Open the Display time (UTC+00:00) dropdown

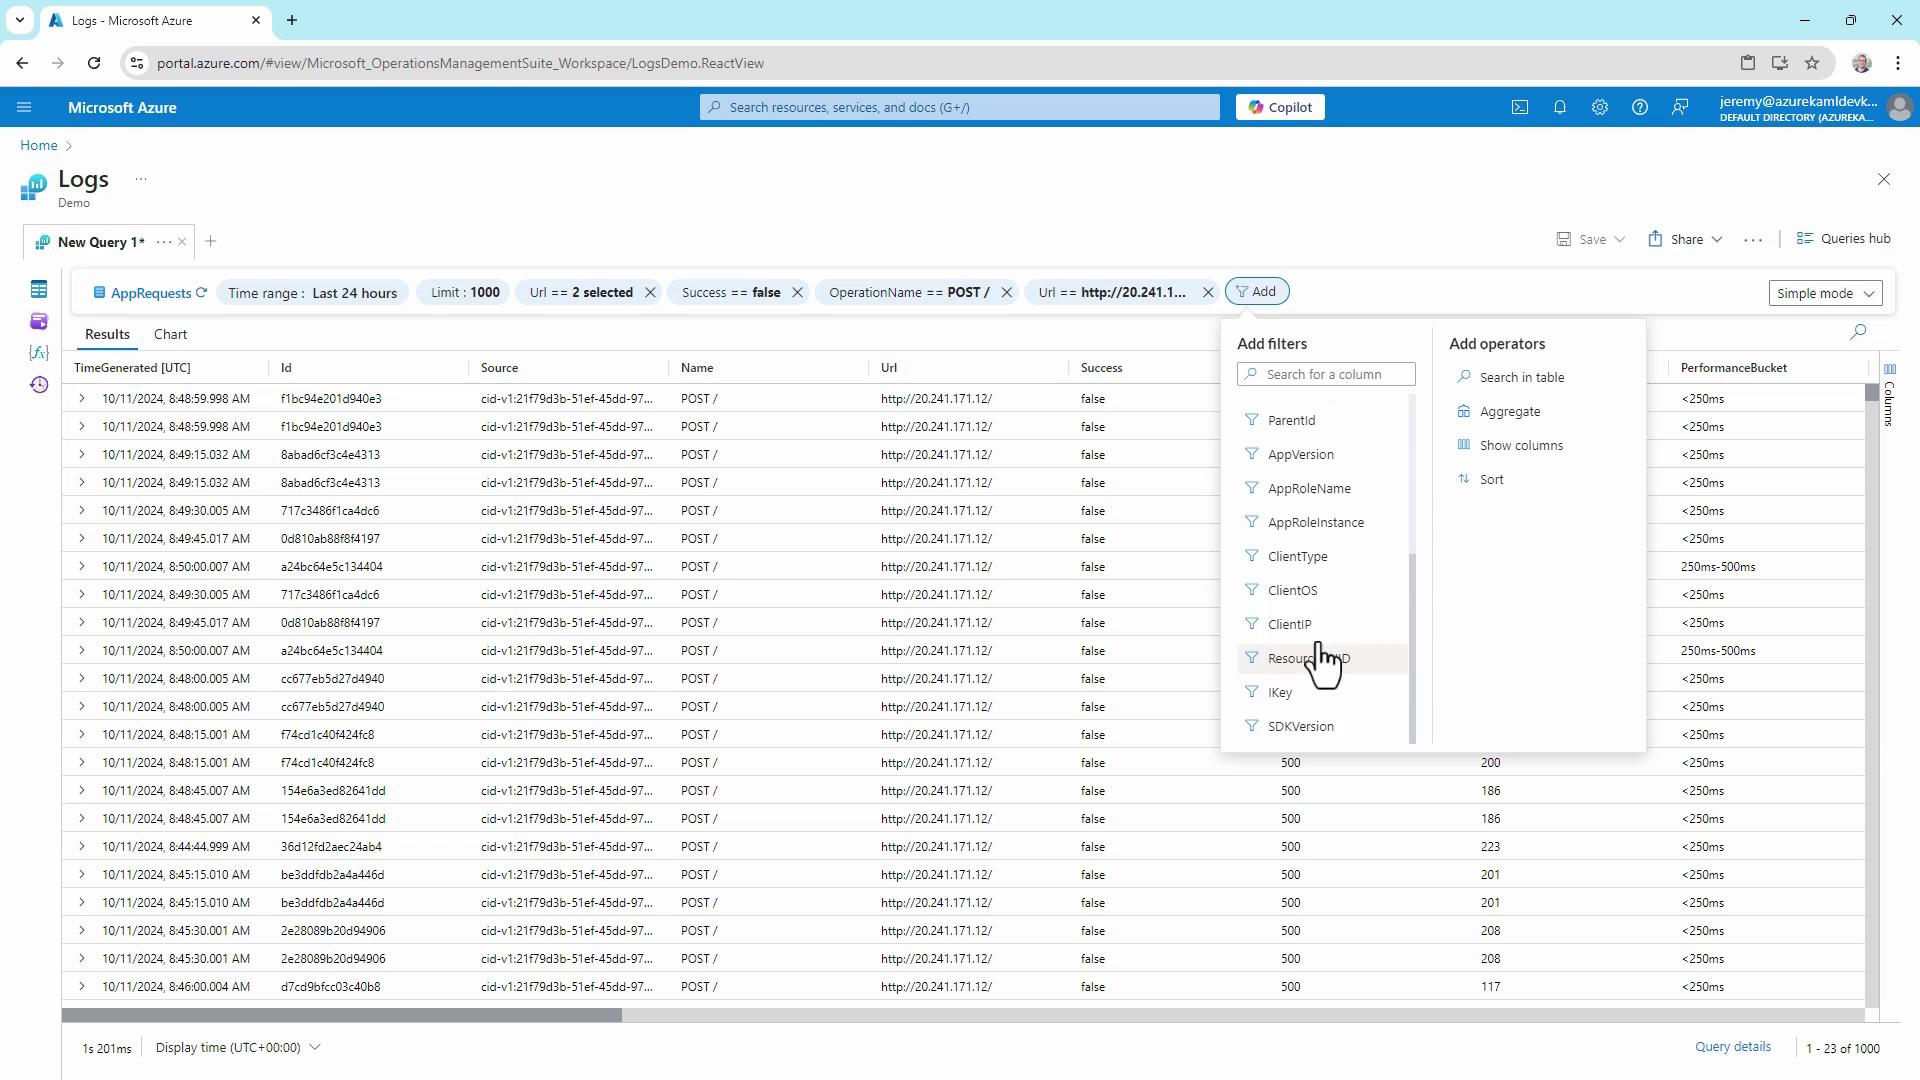(238, 1047)
